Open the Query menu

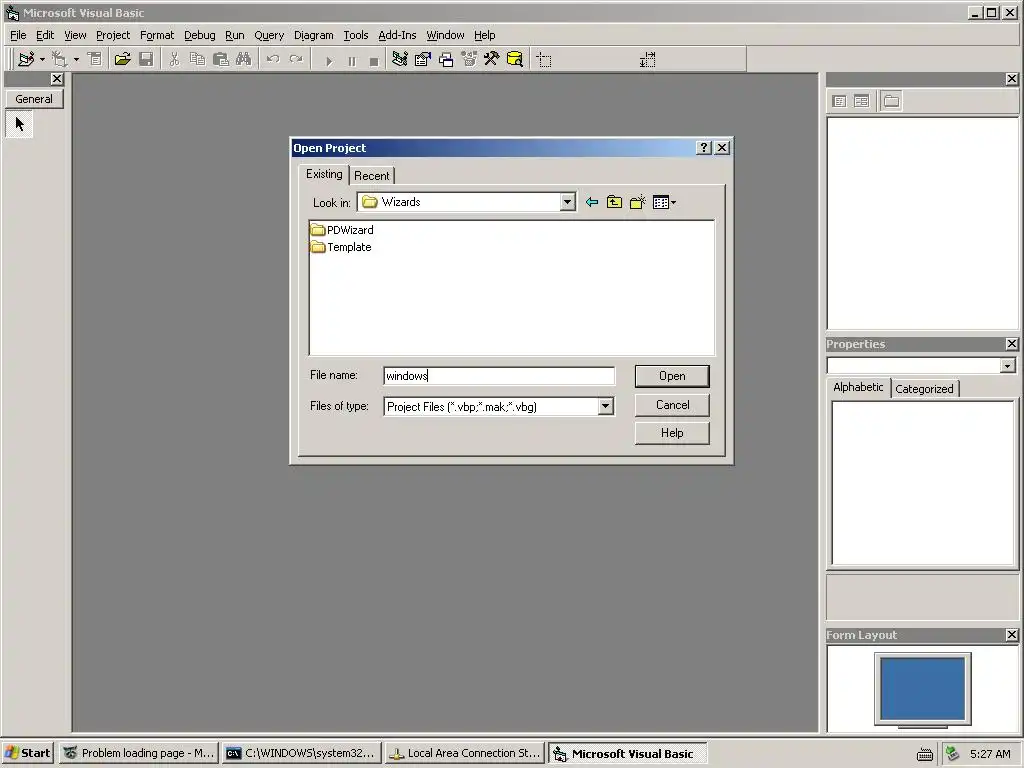269,35
